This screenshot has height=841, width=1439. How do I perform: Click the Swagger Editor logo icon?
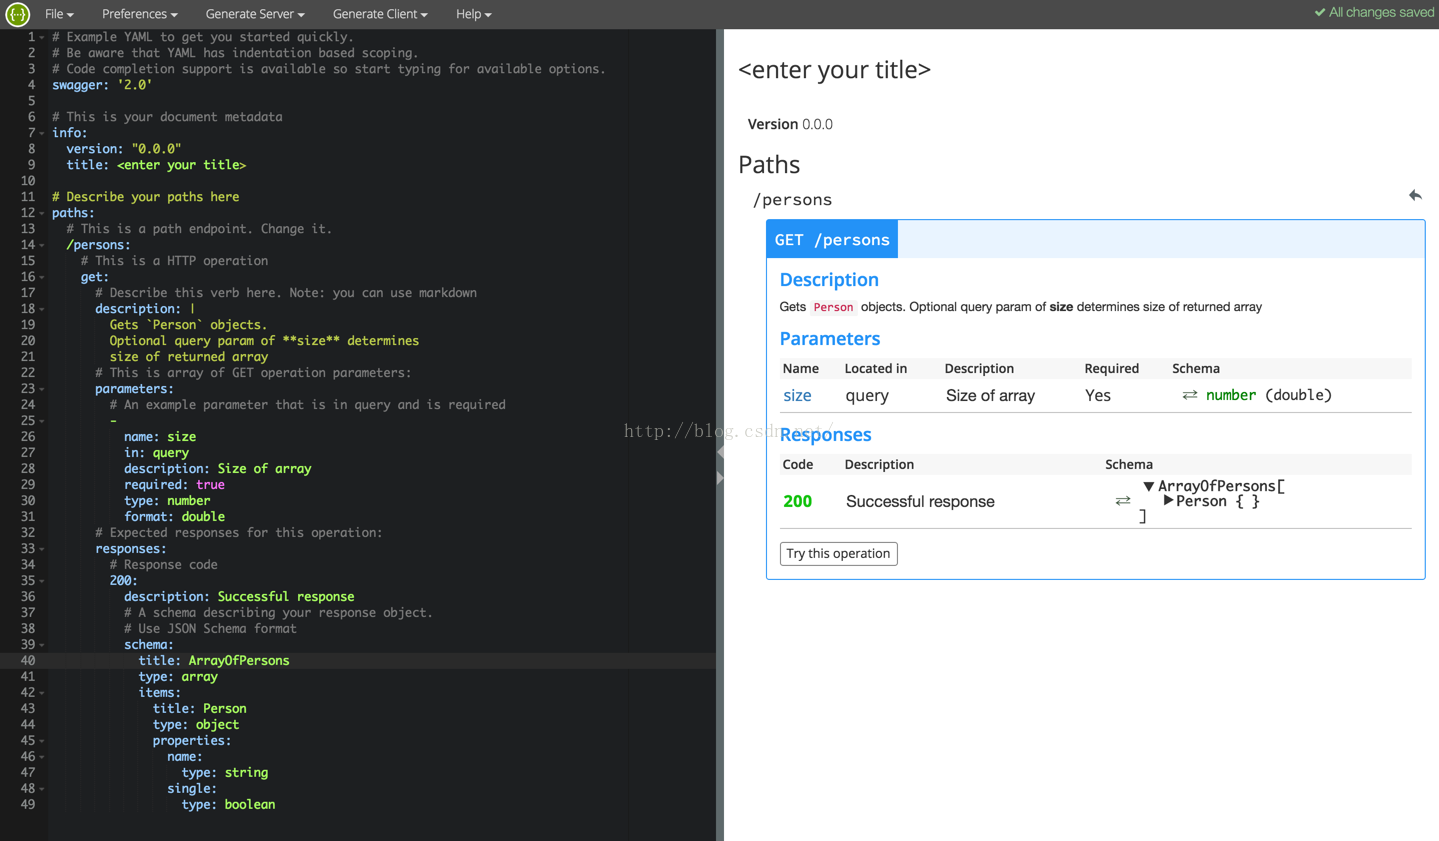(x=17, y=14)
